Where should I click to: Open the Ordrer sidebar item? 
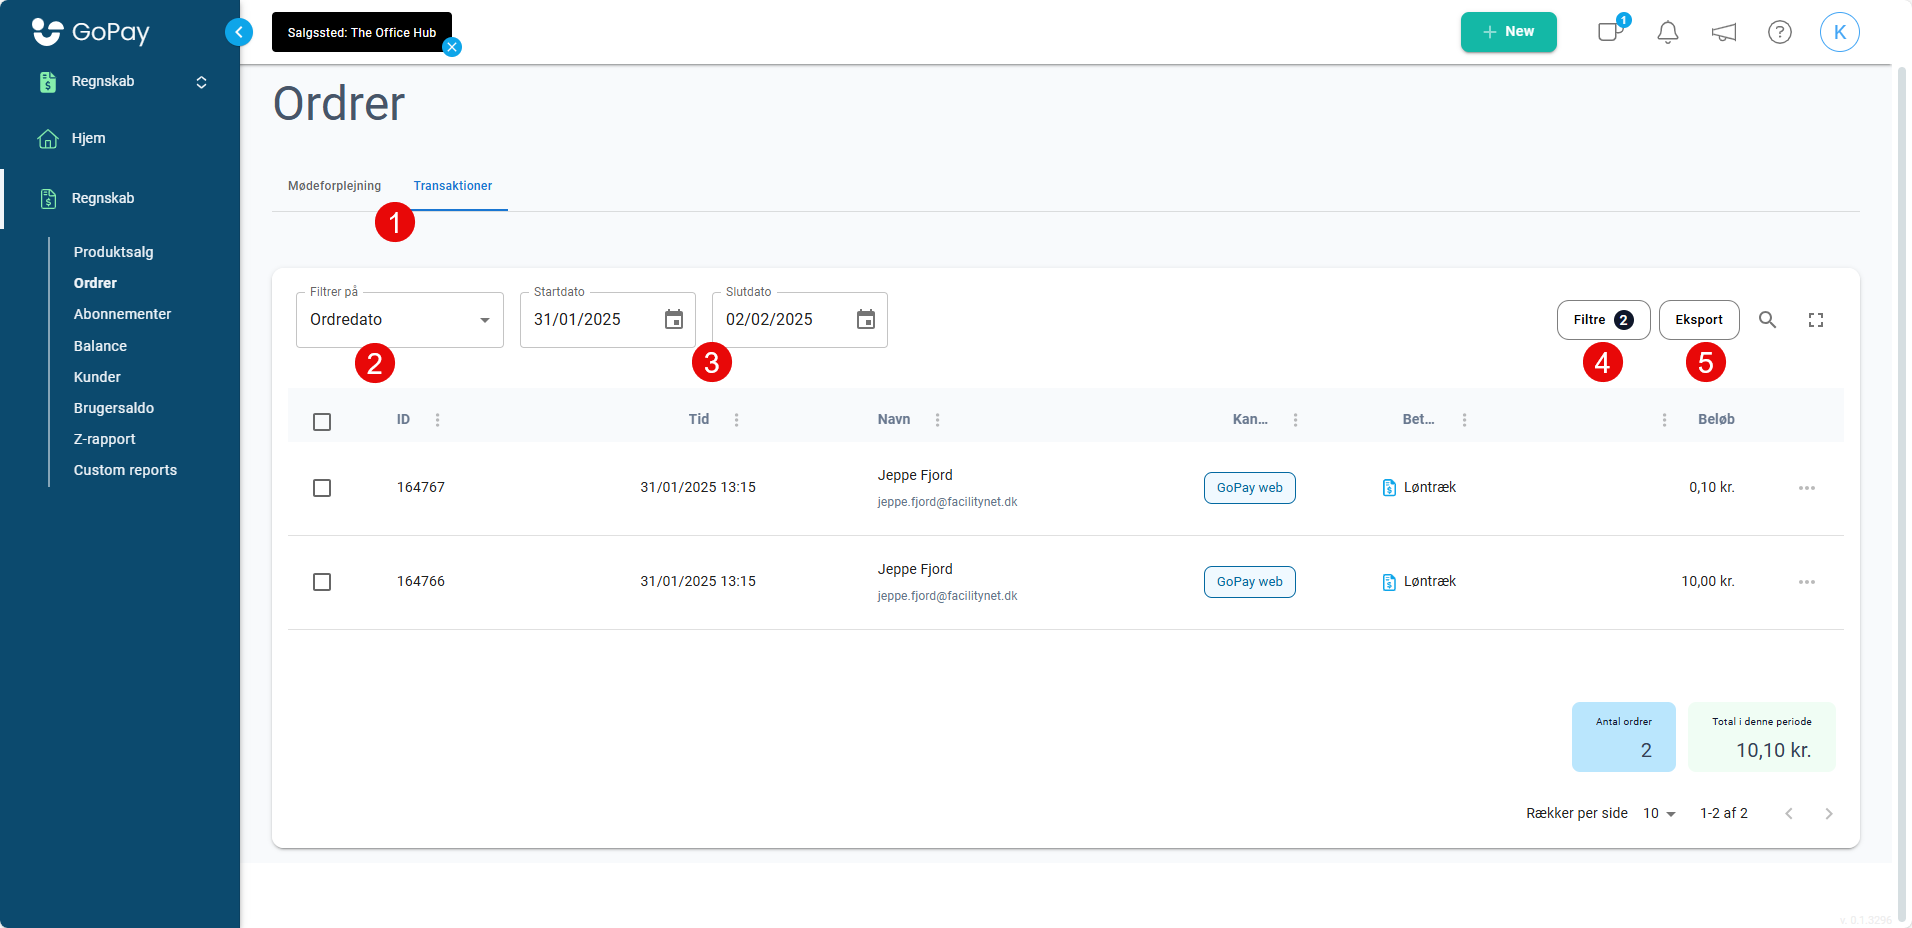pyautogui.click(x=95, y=283)
